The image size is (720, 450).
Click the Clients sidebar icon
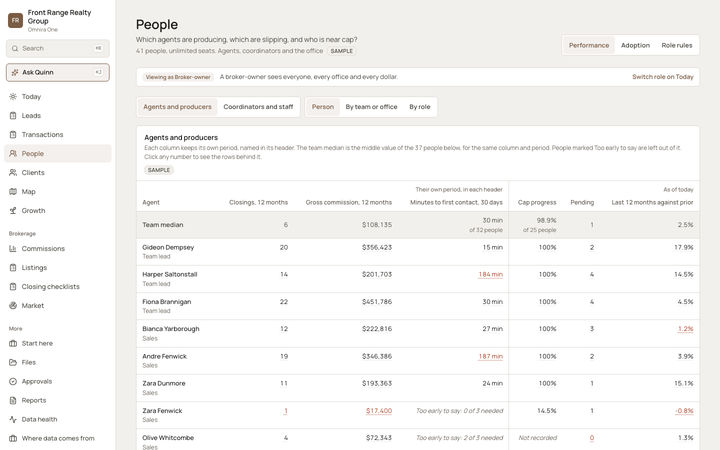pos(13,173)
